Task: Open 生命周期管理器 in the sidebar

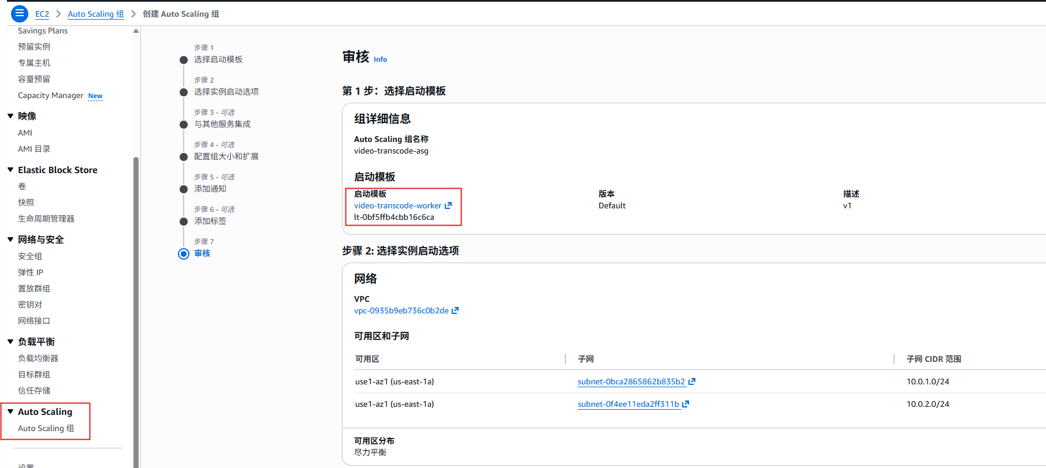Action: coord(46,219)
